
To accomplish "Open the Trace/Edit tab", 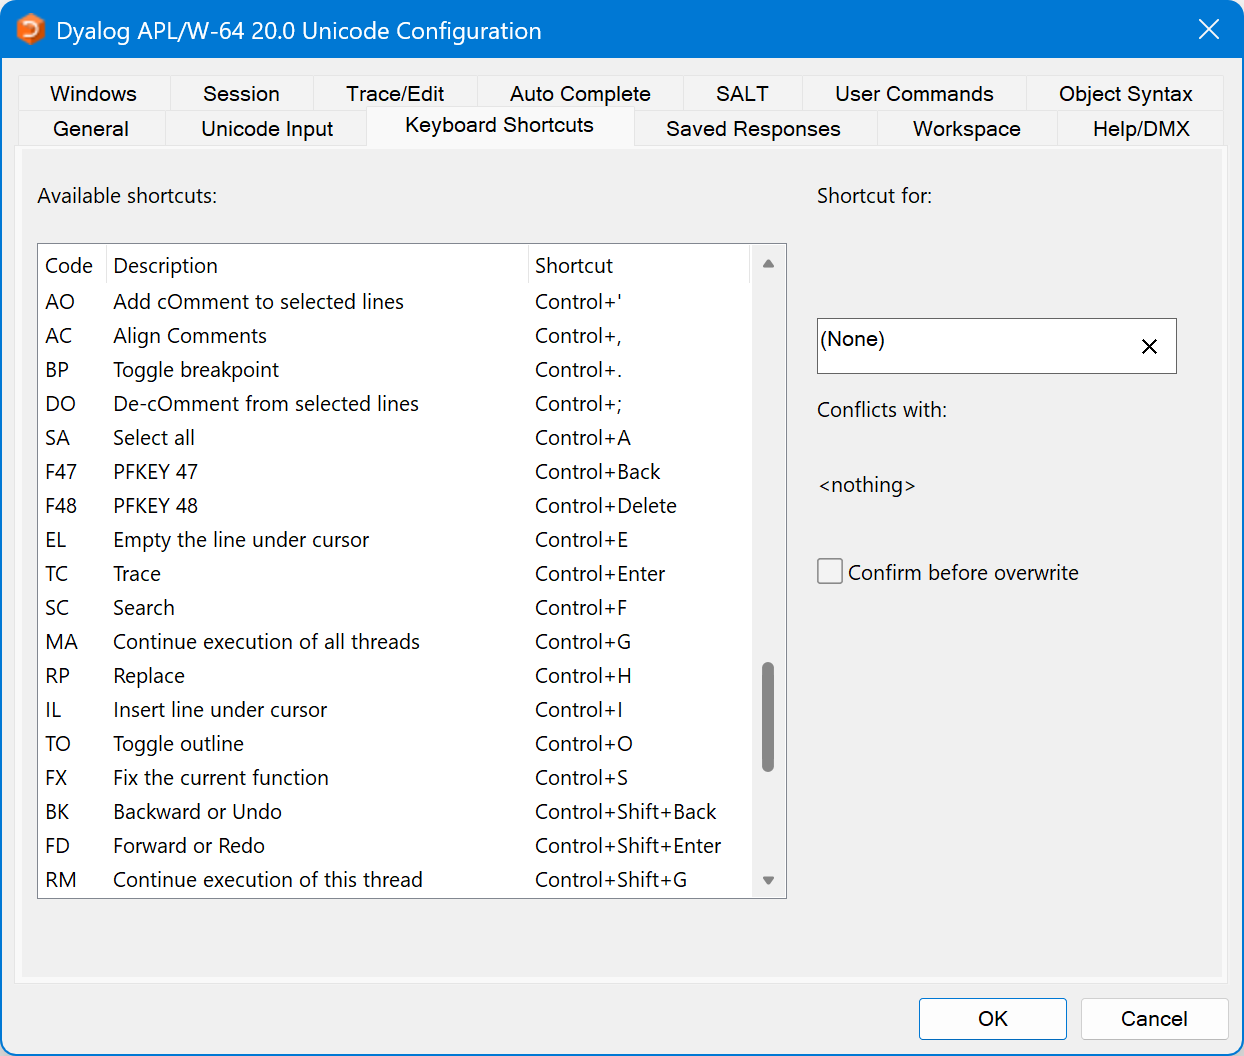I will point(395,94).
